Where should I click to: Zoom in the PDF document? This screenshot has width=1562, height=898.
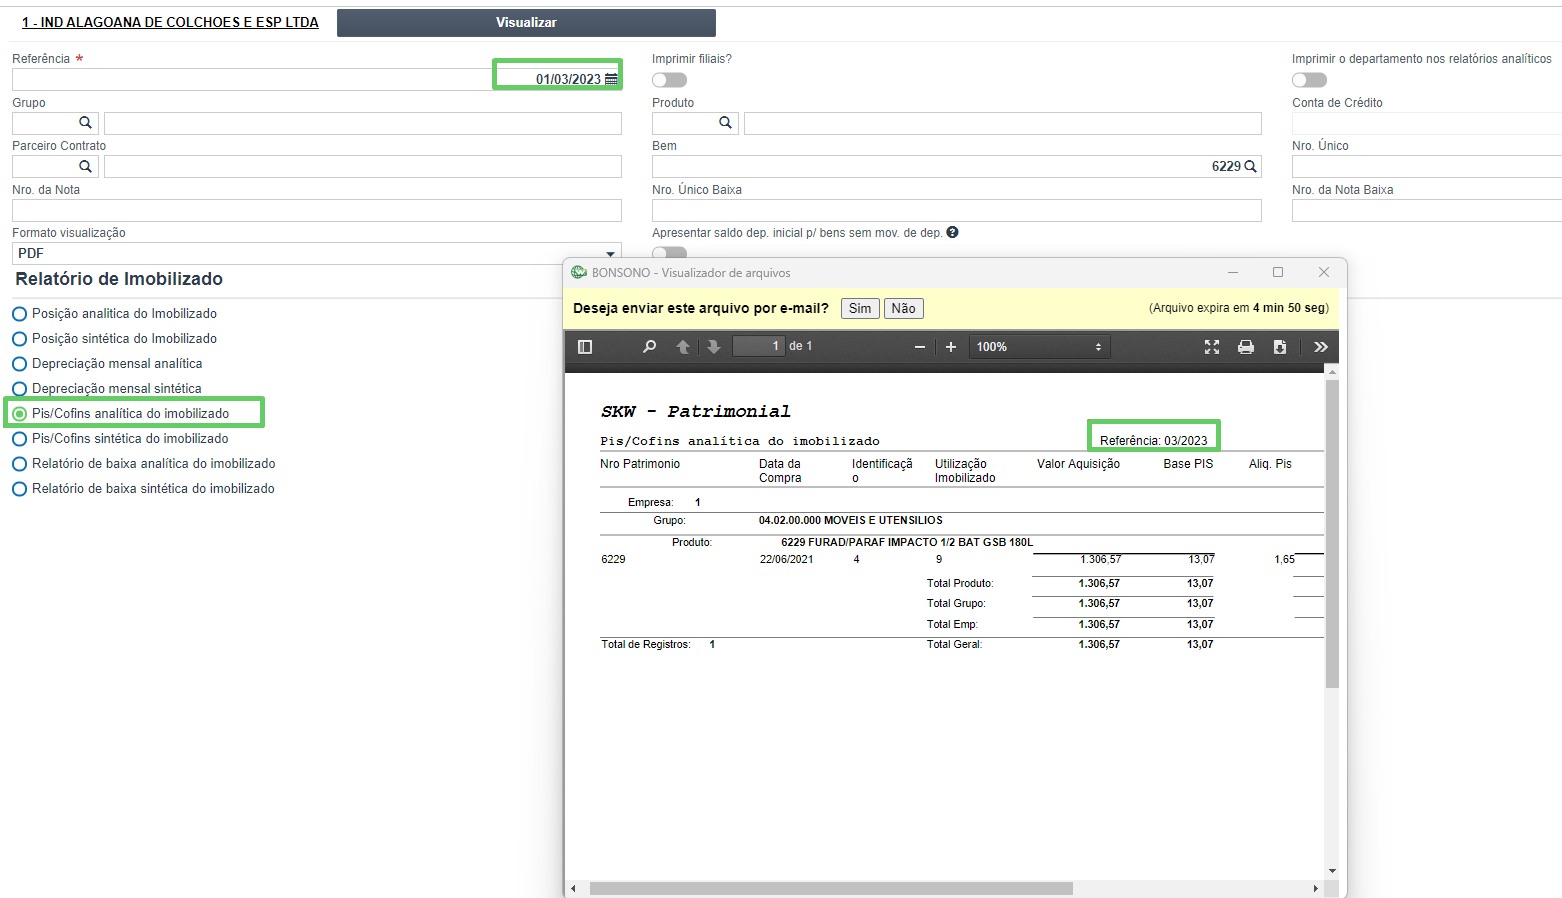(x=951, y=347)
